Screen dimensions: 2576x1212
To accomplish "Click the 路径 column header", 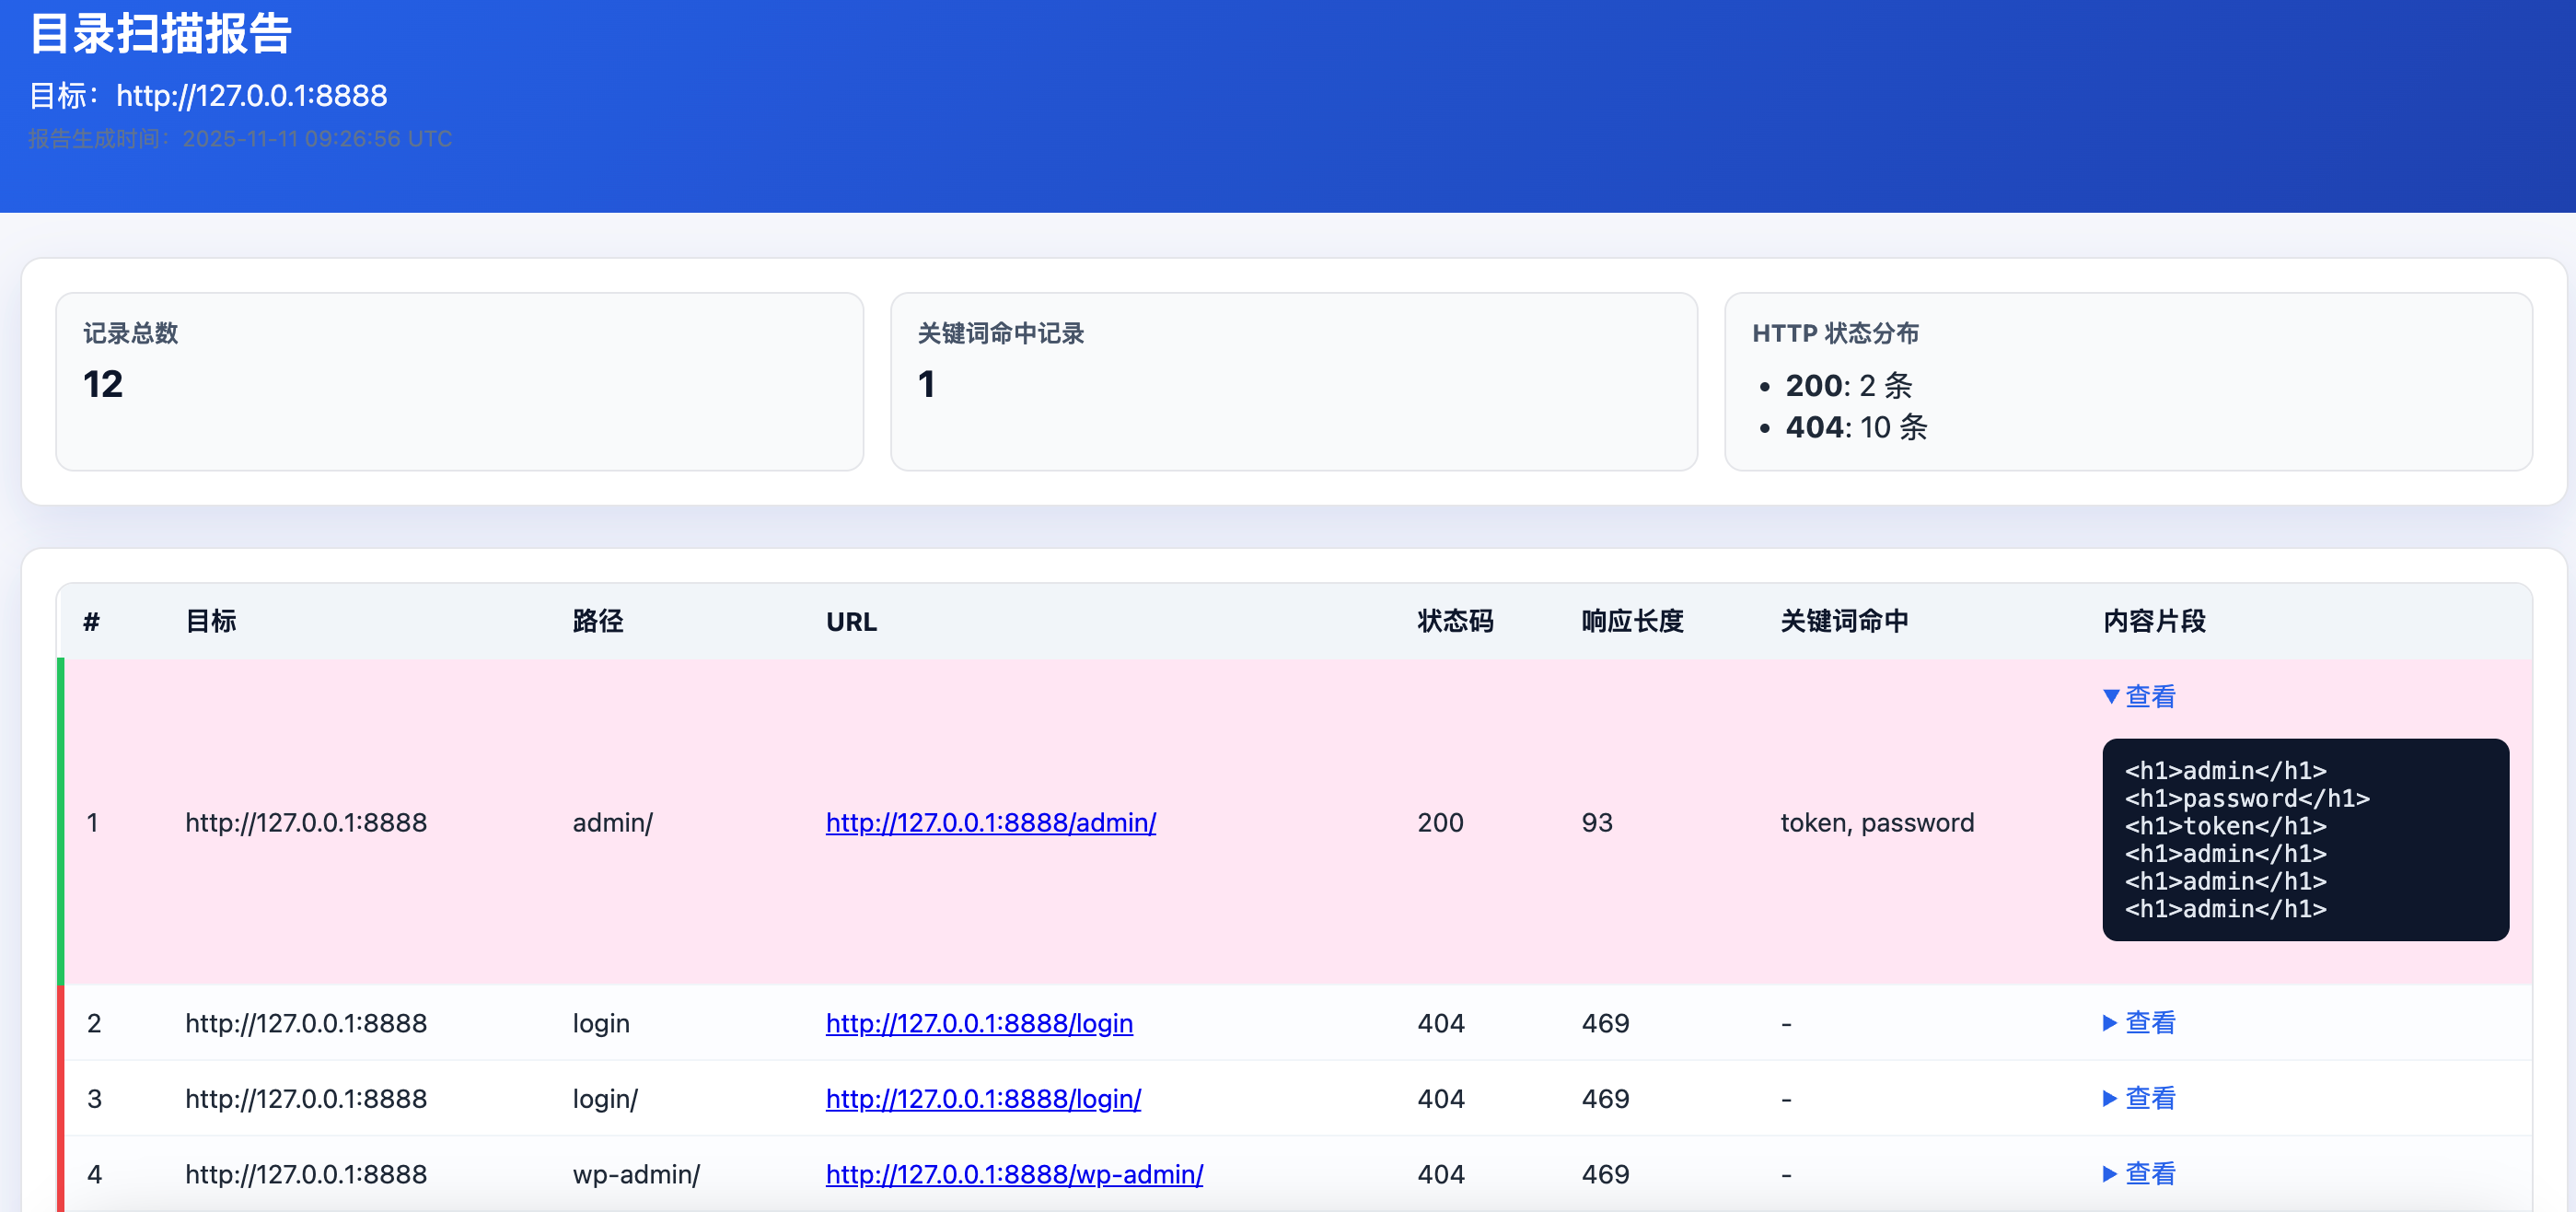I will pyautogui.click(x=597, y=621).
